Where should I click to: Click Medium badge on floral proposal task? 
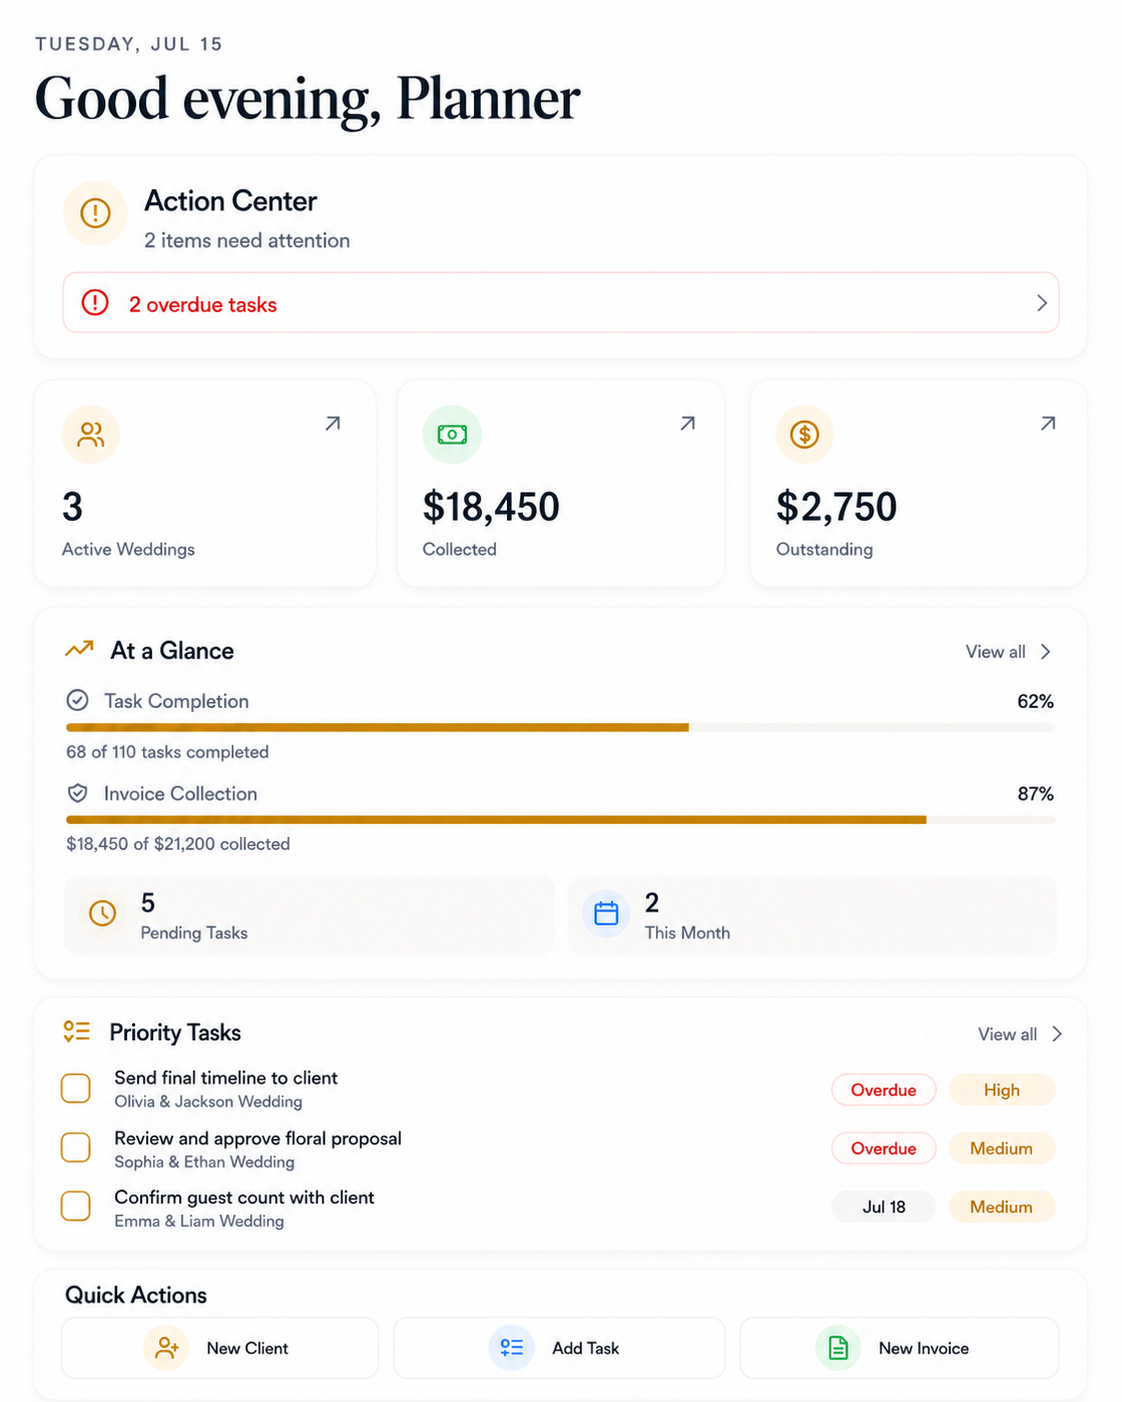[1001, 1148]
